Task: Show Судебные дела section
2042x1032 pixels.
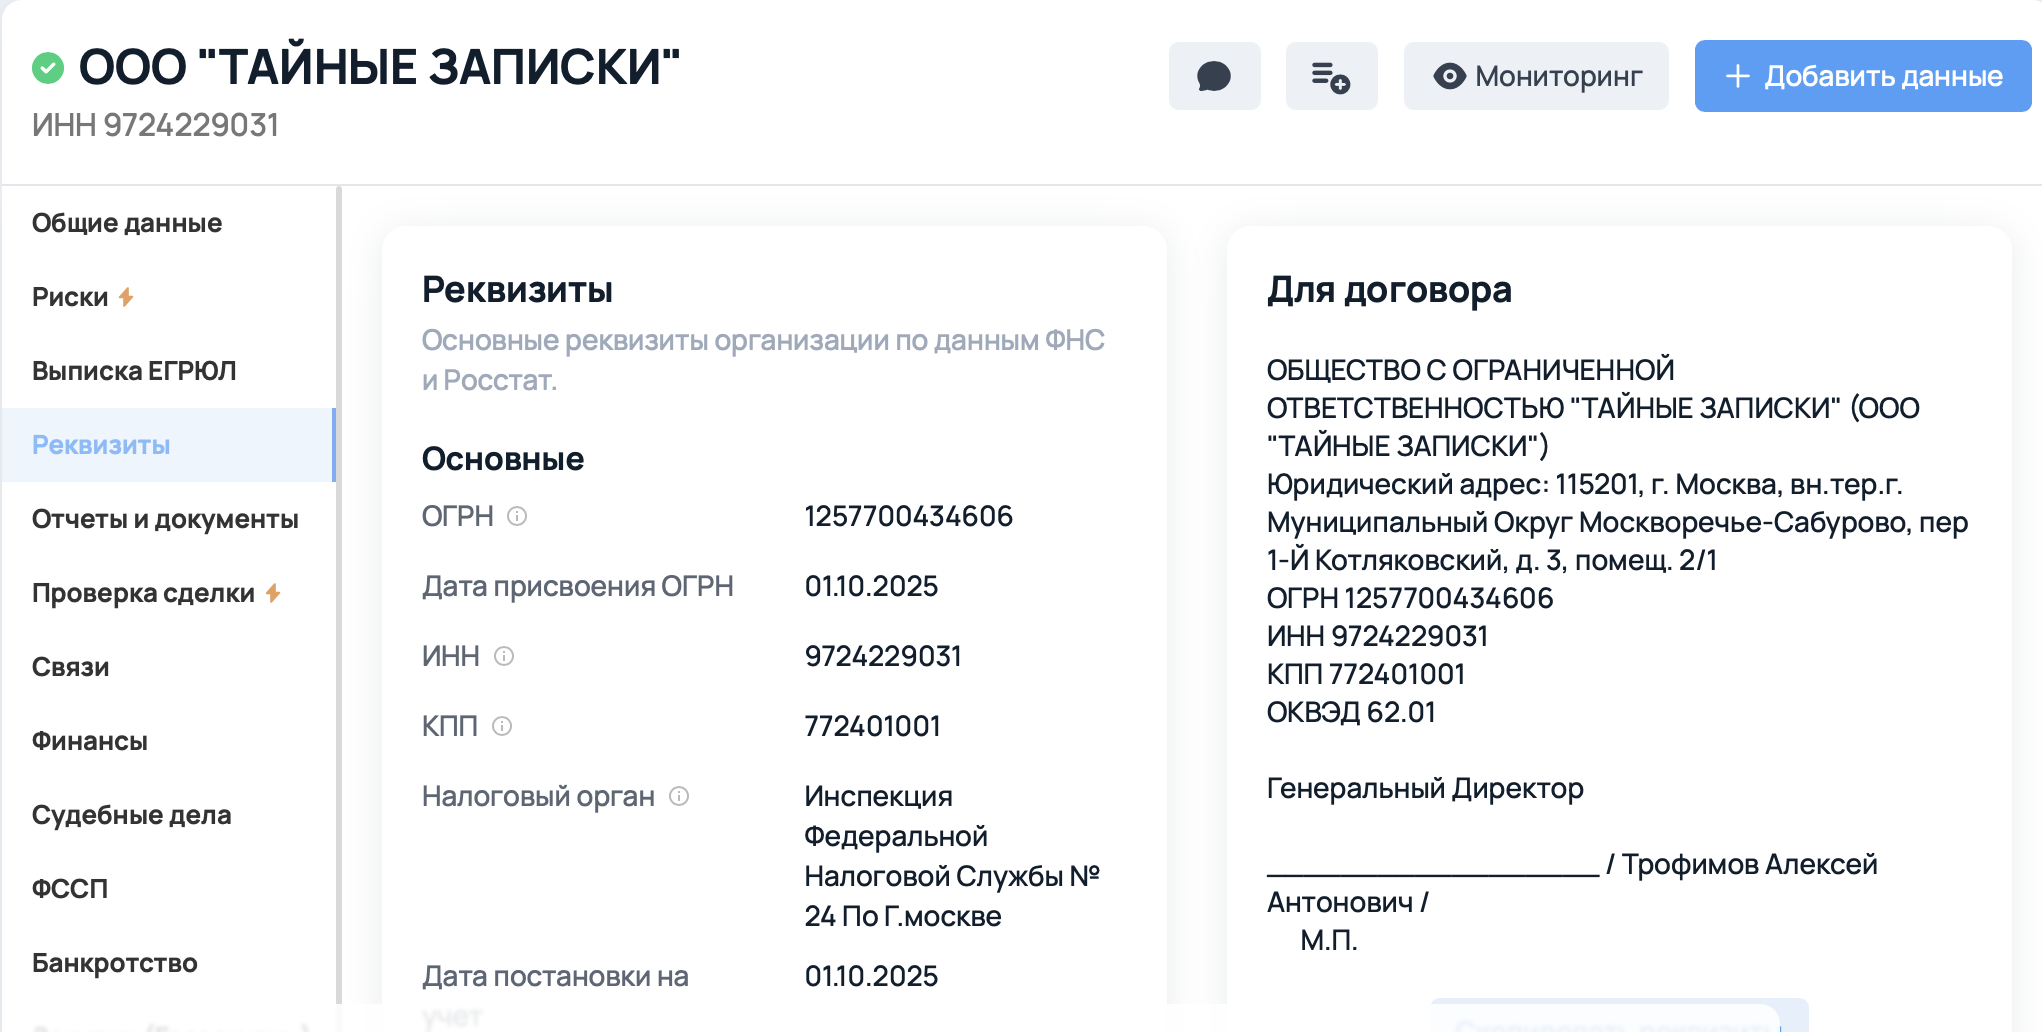Action: click(x=131, y=815)
